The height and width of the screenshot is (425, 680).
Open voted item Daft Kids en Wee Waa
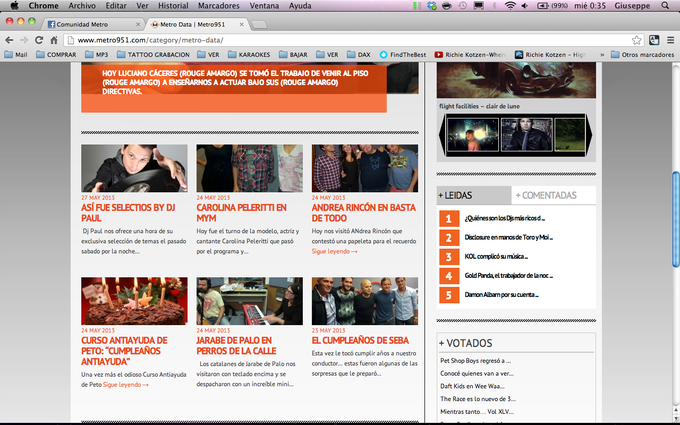pos(472,386)
